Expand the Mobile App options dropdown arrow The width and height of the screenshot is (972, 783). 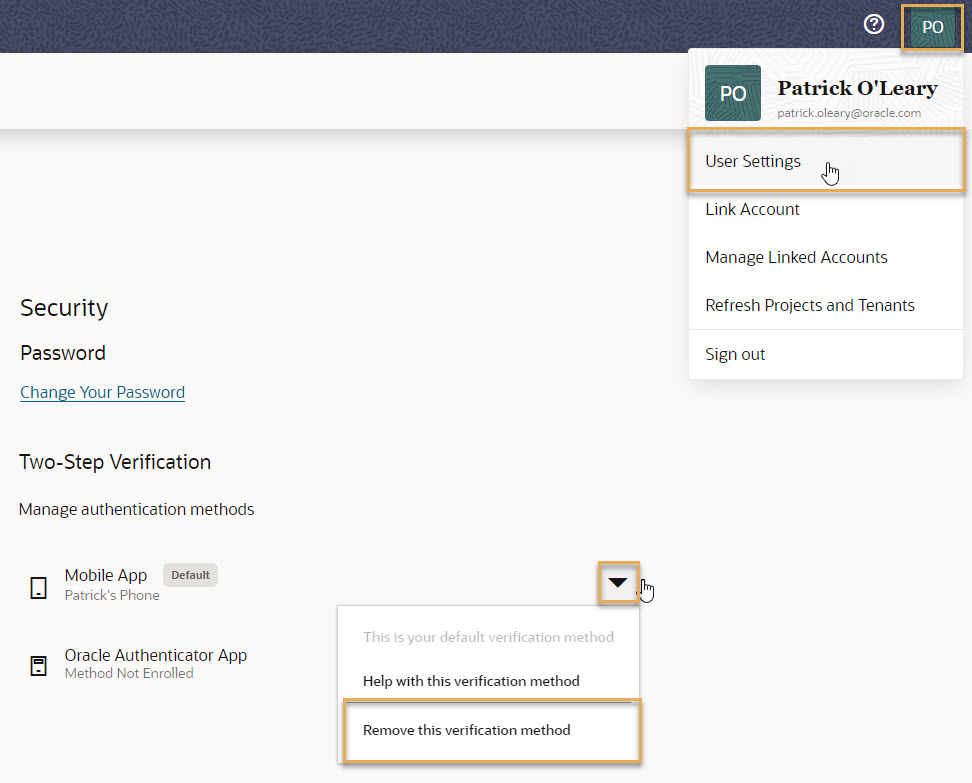618,583
